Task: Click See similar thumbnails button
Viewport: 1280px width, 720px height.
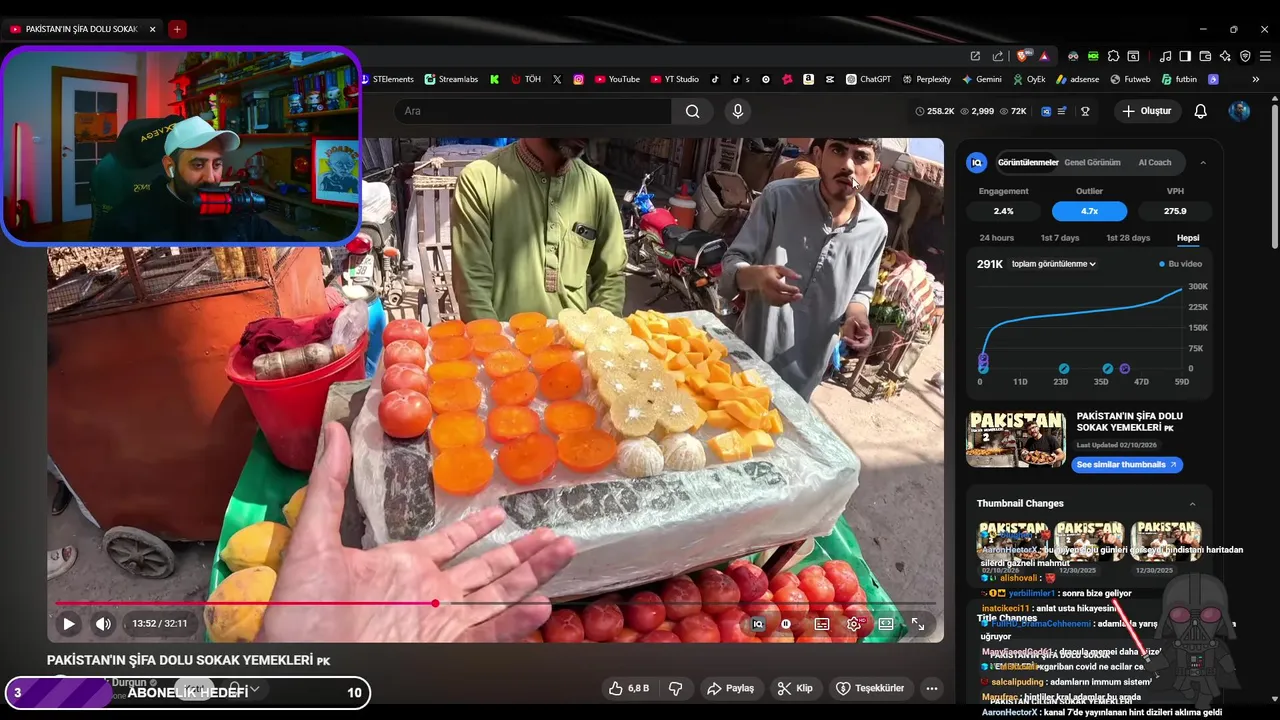Action: click(x=1126, y=465)
